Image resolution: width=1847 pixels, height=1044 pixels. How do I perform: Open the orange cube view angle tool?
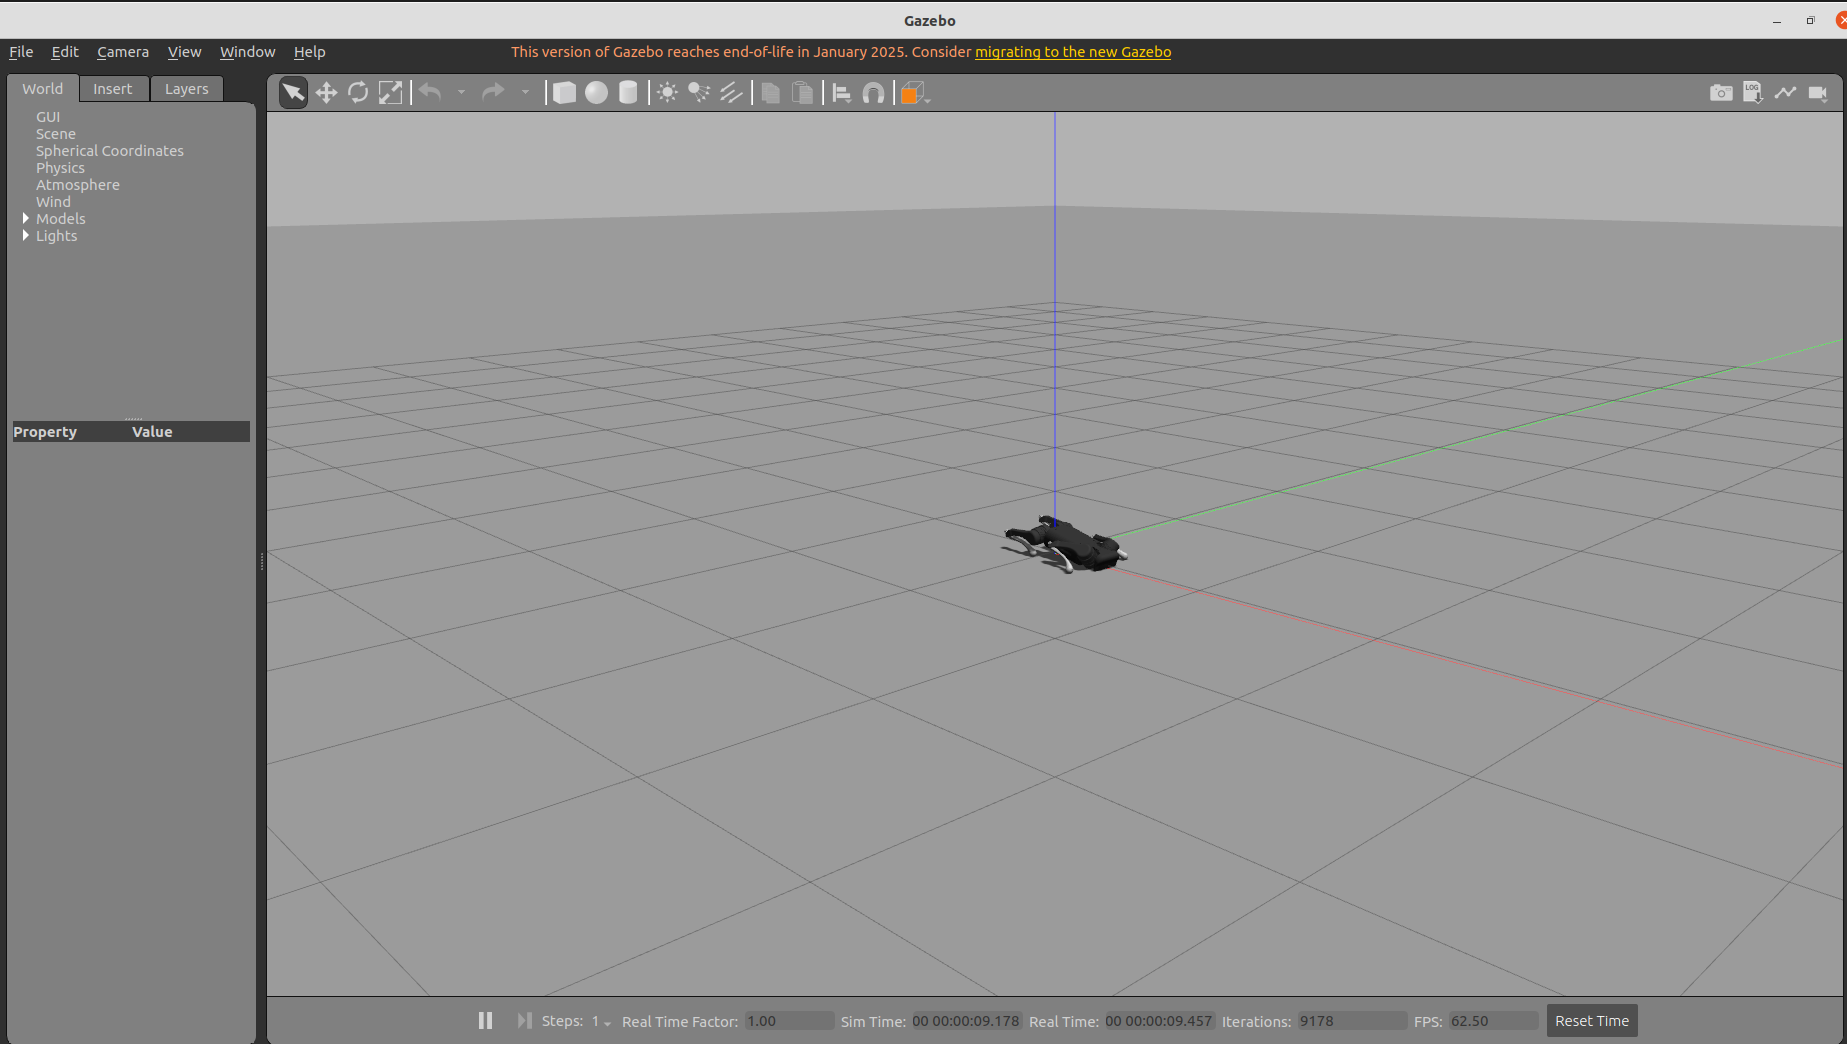pos(912,93)
